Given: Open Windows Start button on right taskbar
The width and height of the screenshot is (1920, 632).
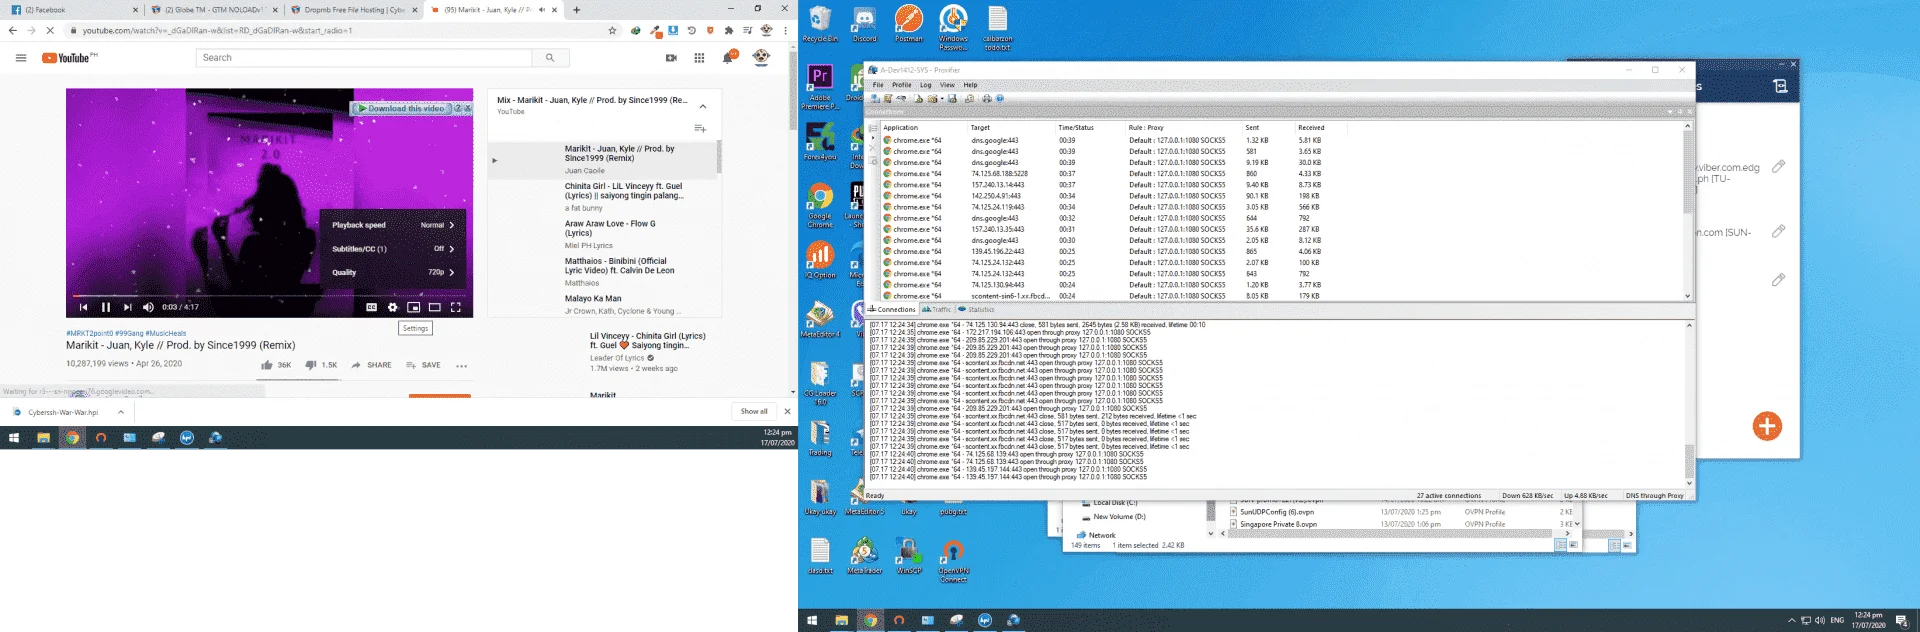Looking at the screenshot, I should [x=812, y=620].
